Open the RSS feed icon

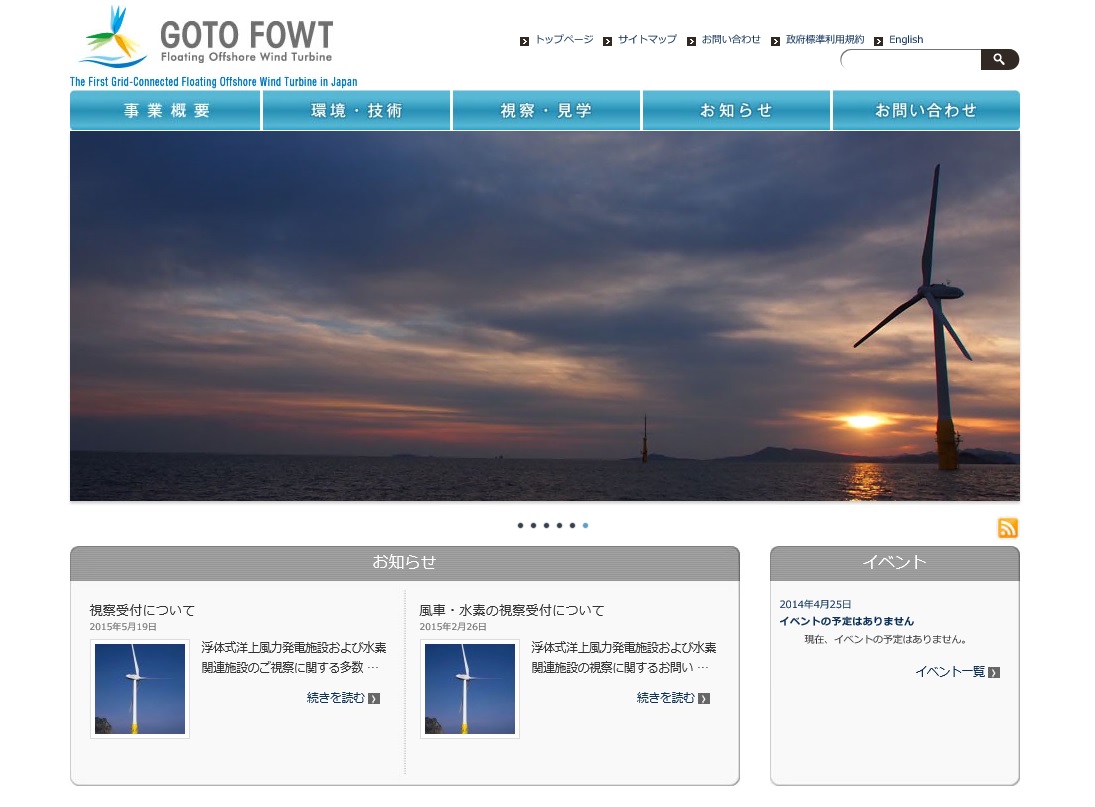click(x=1008, y=528)
